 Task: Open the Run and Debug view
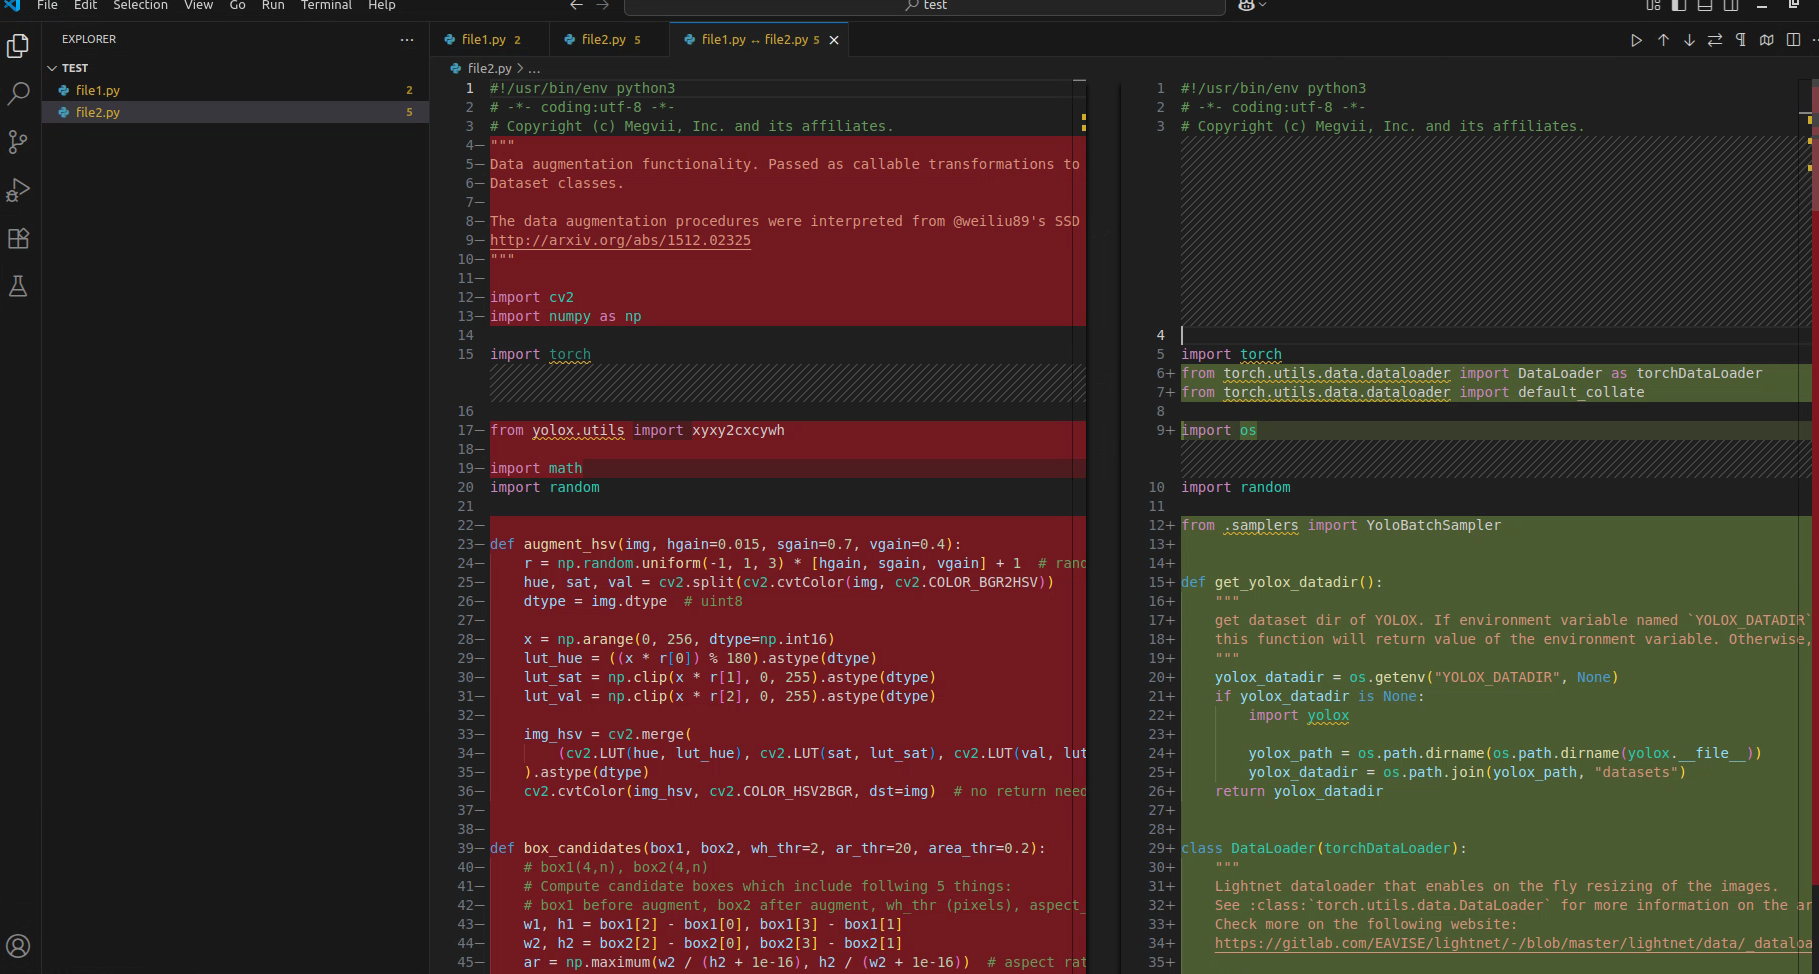[18, 190]
